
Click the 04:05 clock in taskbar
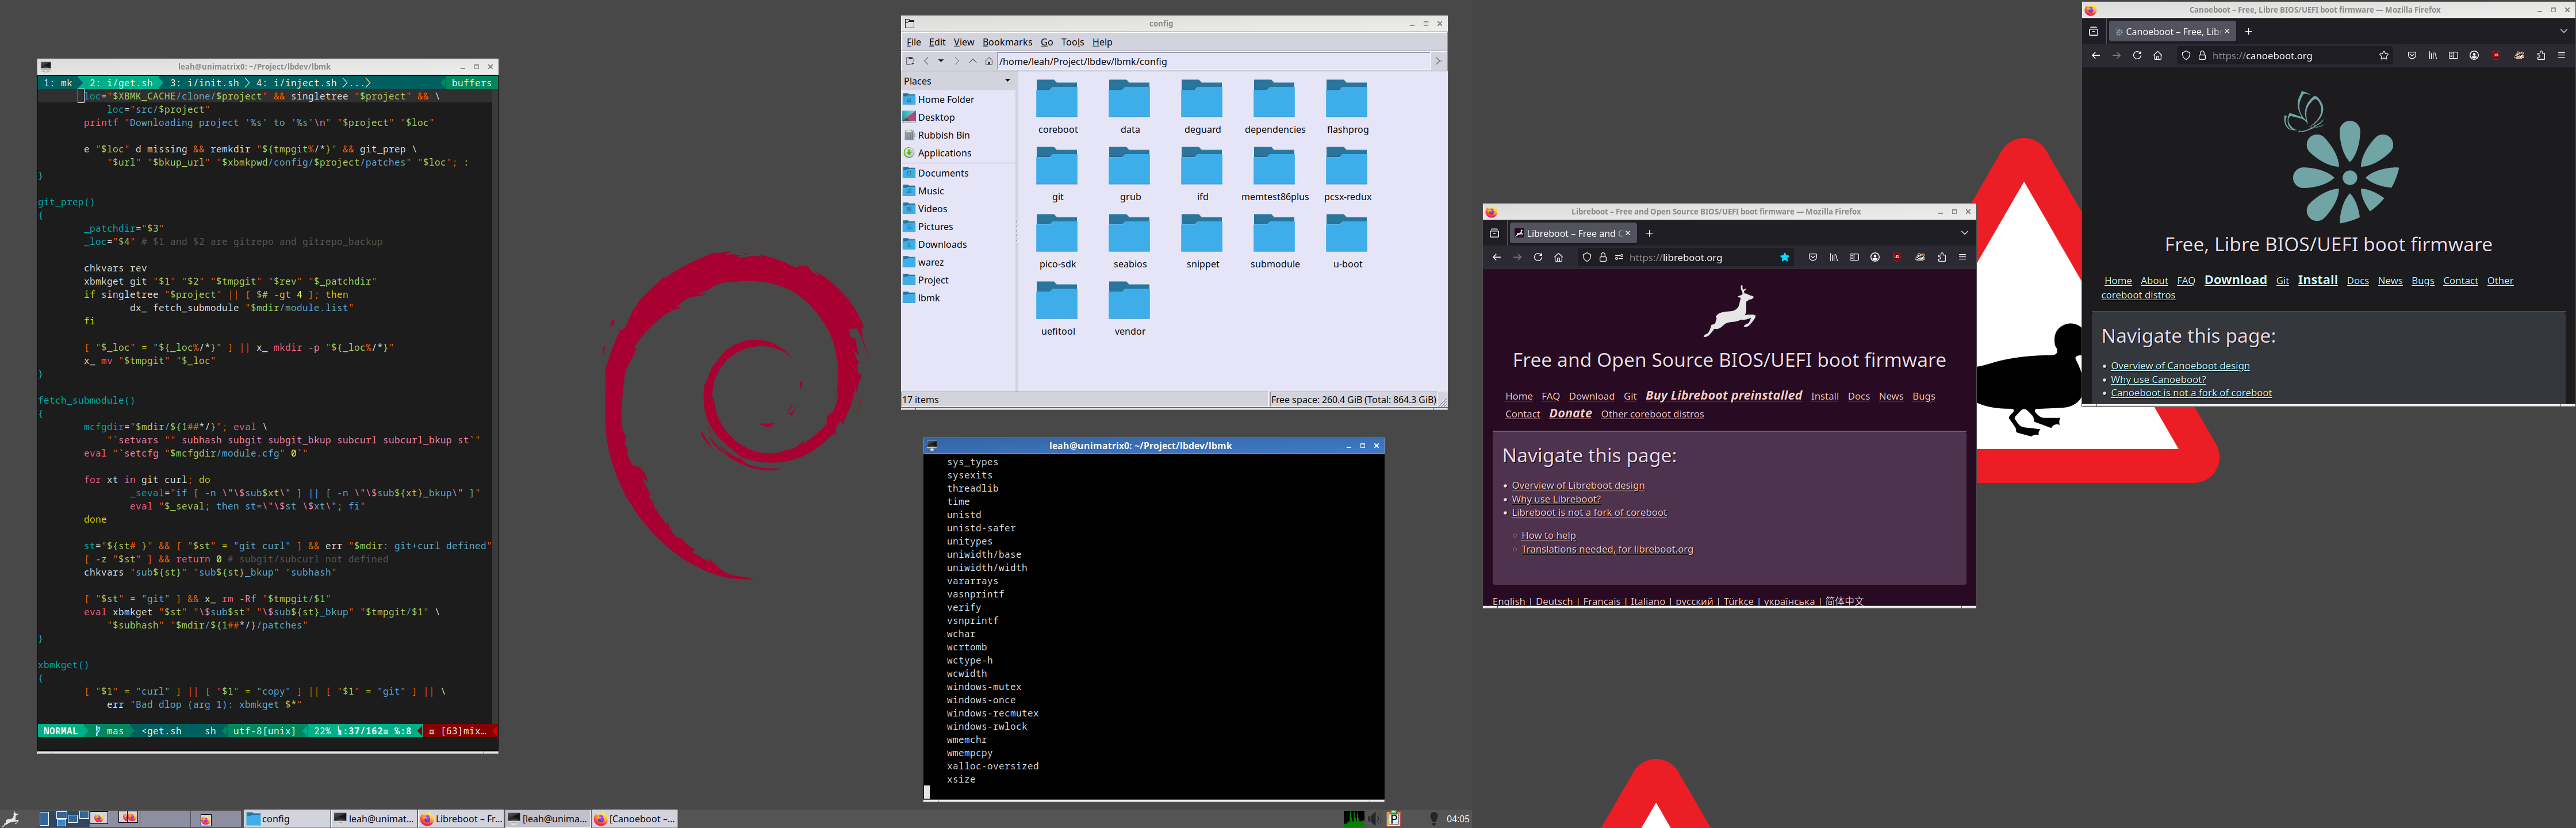[1457, 818]
